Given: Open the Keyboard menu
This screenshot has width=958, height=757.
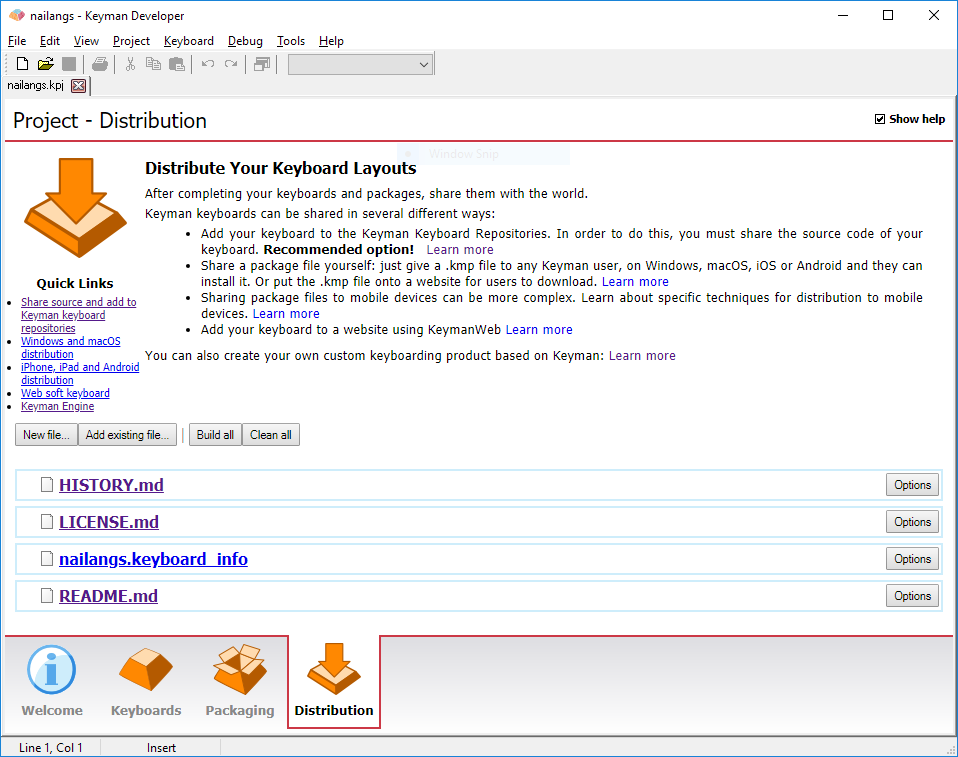Looking at the screenshot, I should [189, 41].
